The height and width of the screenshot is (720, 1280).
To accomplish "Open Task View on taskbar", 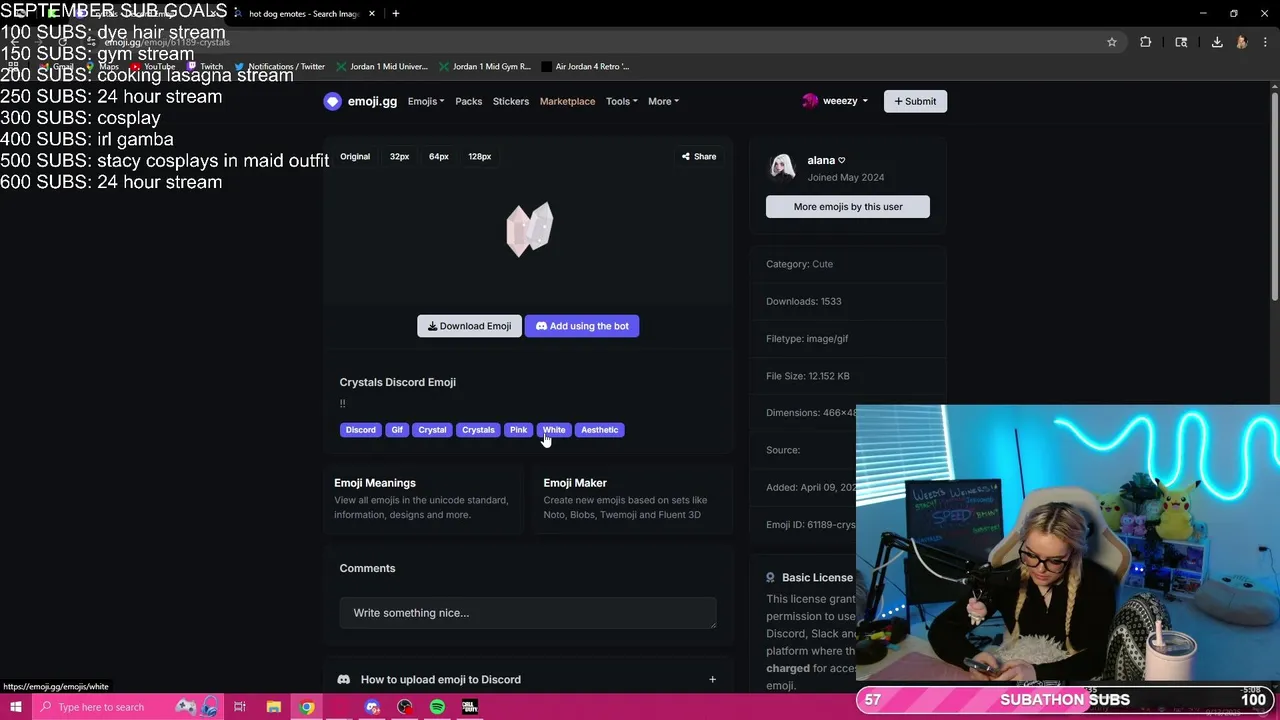I will click(240, 707).
